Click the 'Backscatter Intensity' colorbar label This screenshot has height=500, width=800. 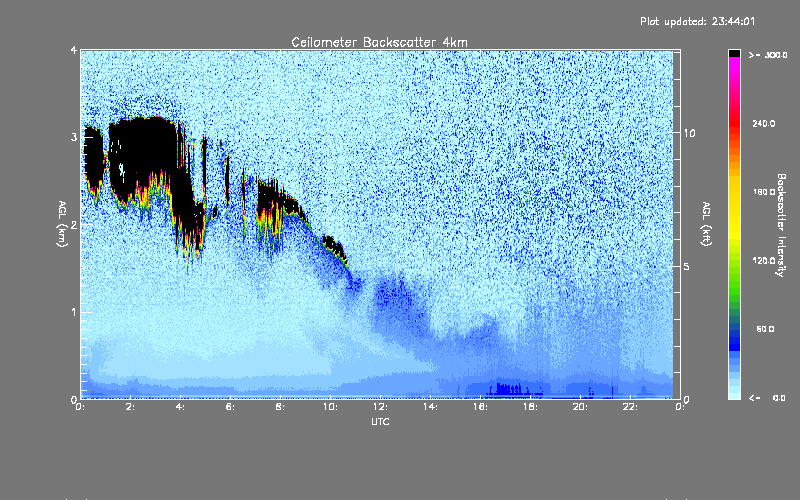click(x=780, y=225)
